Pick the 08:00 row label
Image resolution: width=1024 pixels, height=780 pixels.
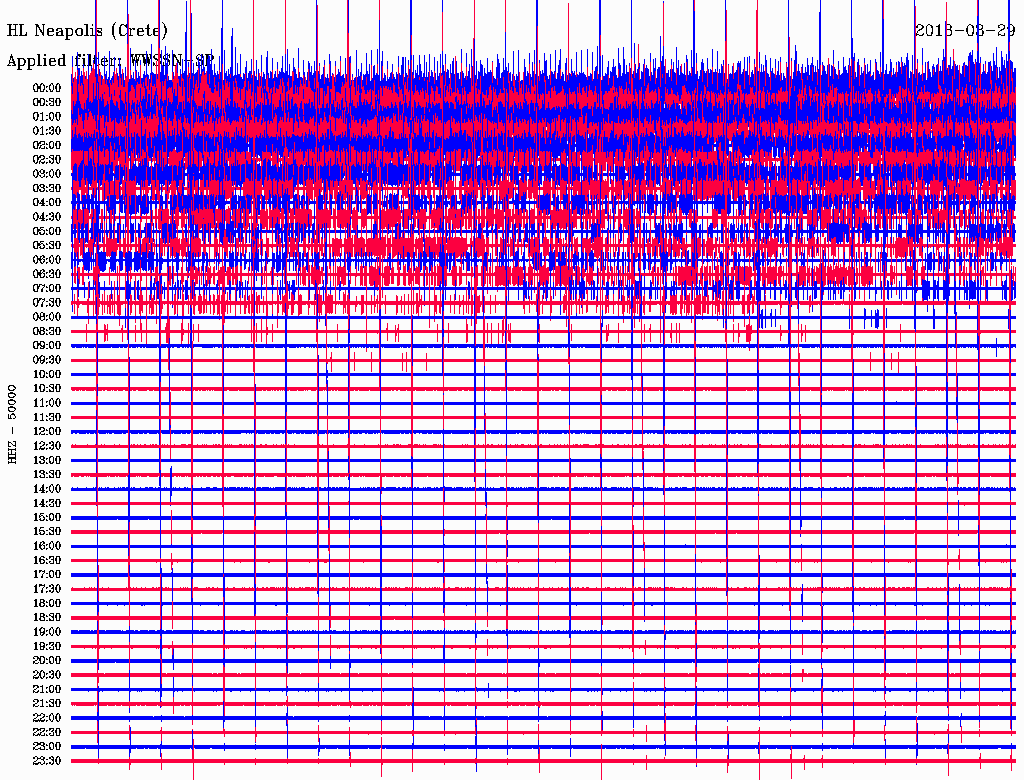47,317
